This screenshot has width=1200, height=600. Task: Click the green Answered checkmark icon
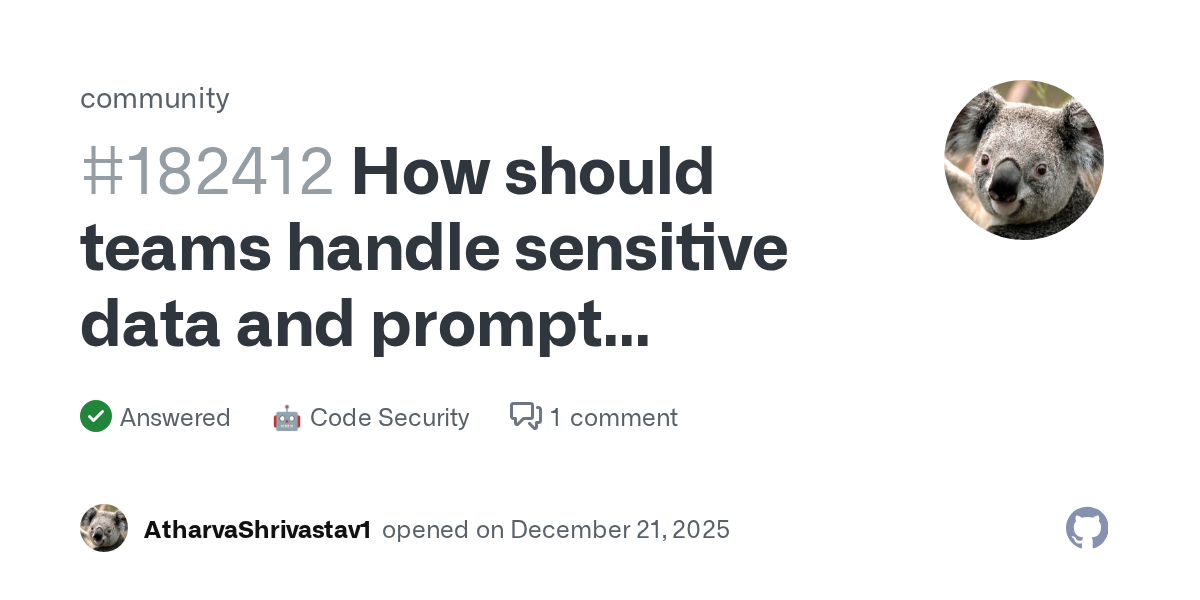[x=96, y=416]
